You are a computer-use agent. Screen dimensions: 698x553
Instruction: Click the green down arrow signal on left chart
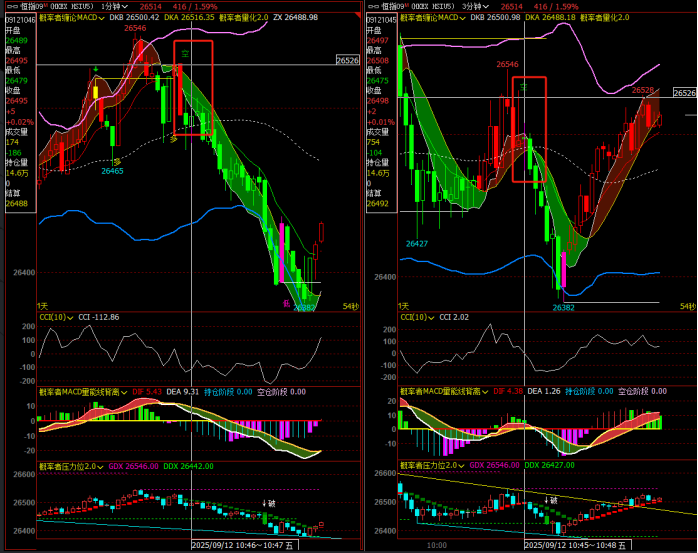click(95, 68)
